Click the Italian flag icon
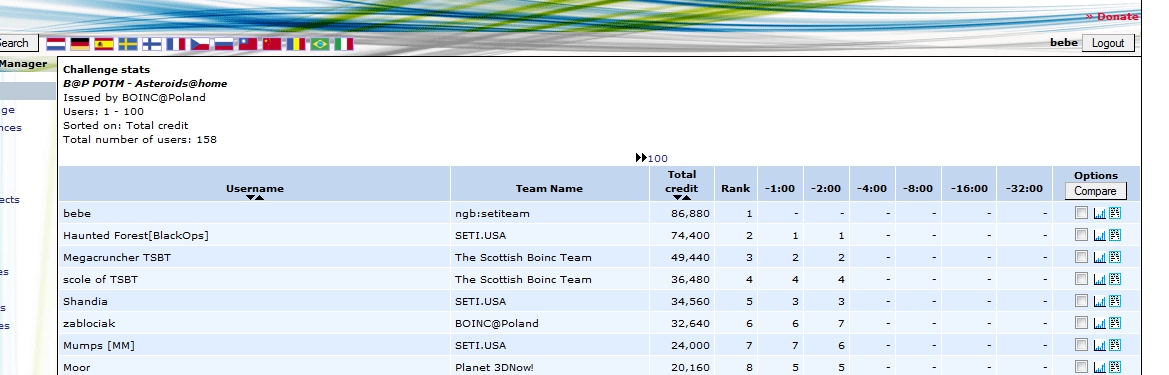 [x=344, y=44]
